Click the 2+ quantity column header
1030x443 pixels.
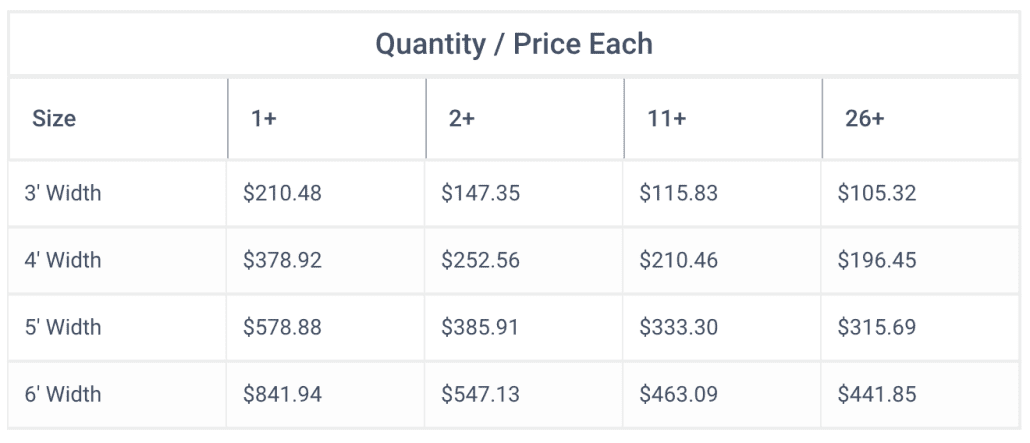(x=462, y=119)
